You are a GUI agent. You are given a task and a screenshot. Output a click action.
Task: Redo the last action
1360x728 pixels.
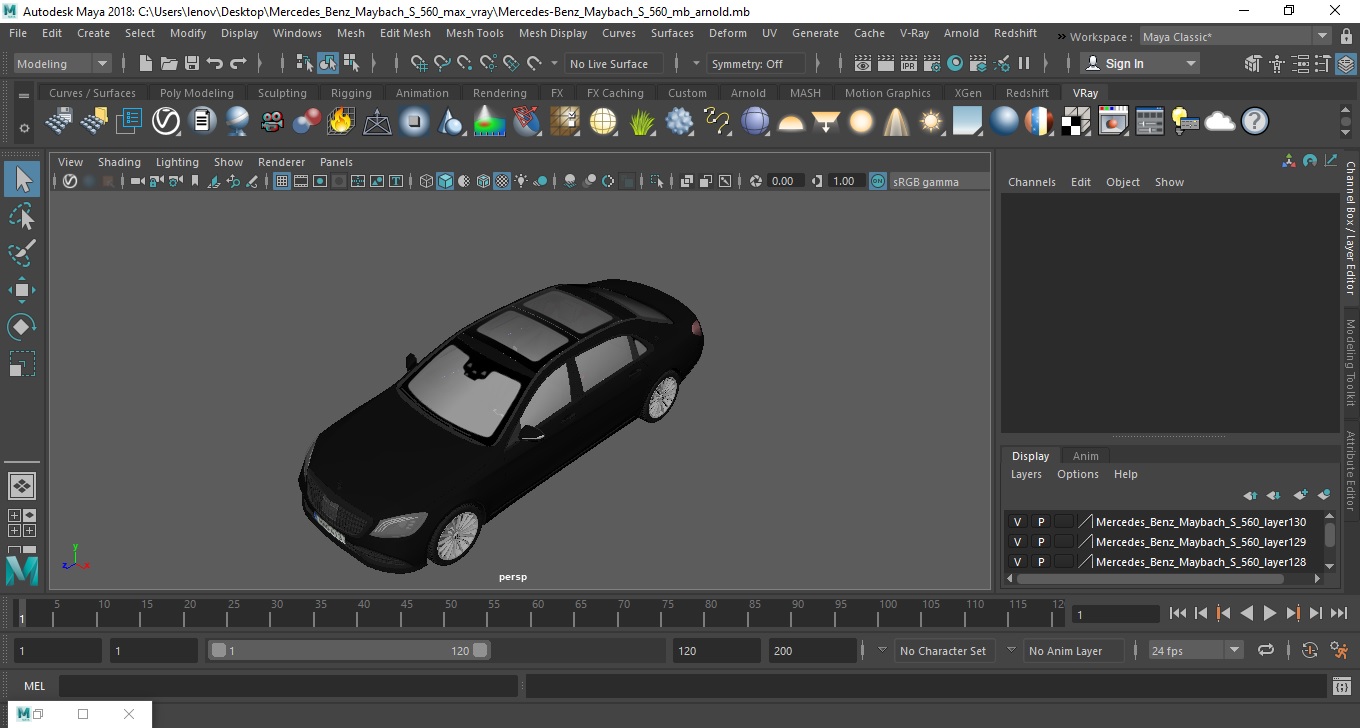coord(238,63)
